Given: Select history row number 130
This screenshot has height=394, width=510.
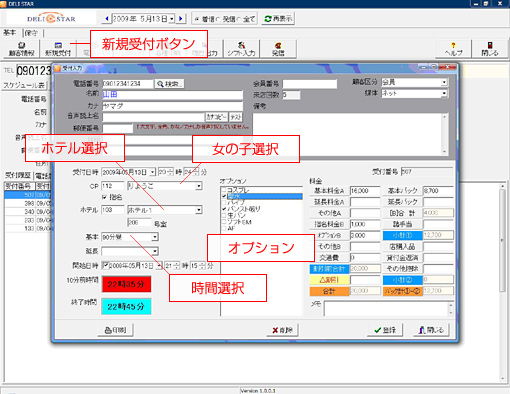Looking at the screenshot, I should pos(28,228).
